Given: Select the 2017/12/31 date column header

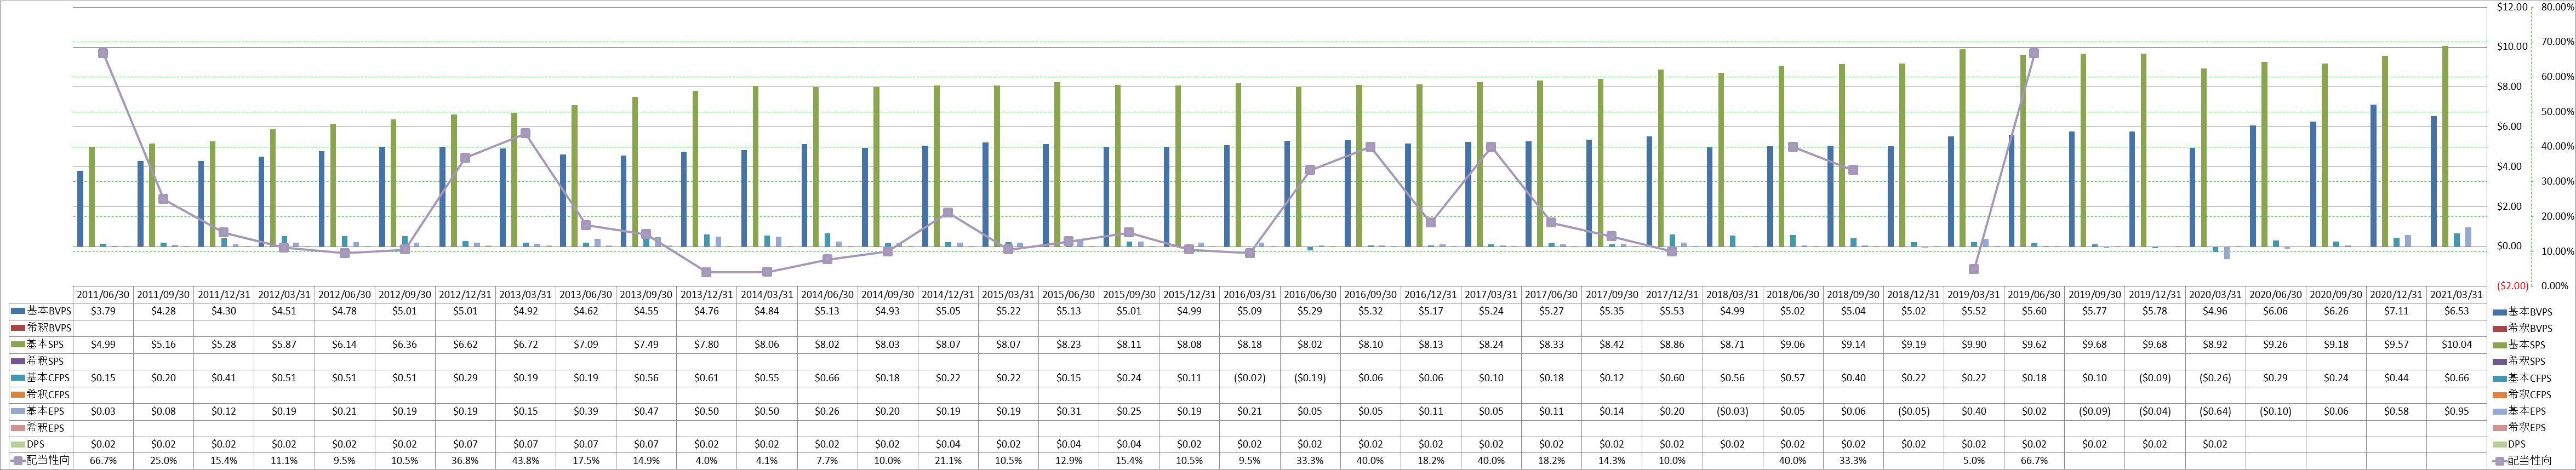Looking at the screenshot, I should [x=1671, y=295].
